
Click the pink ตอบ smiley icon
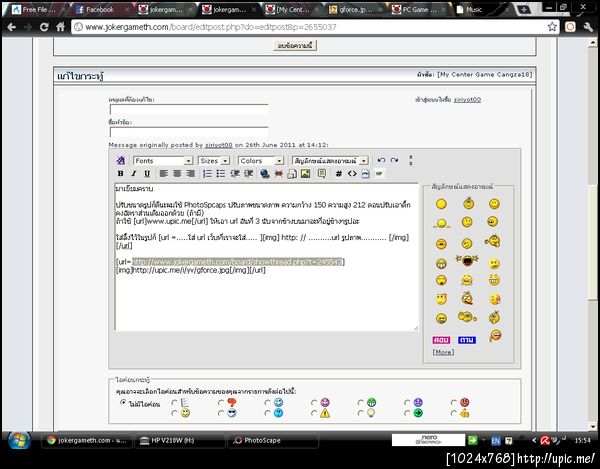(x=441, y=340)
